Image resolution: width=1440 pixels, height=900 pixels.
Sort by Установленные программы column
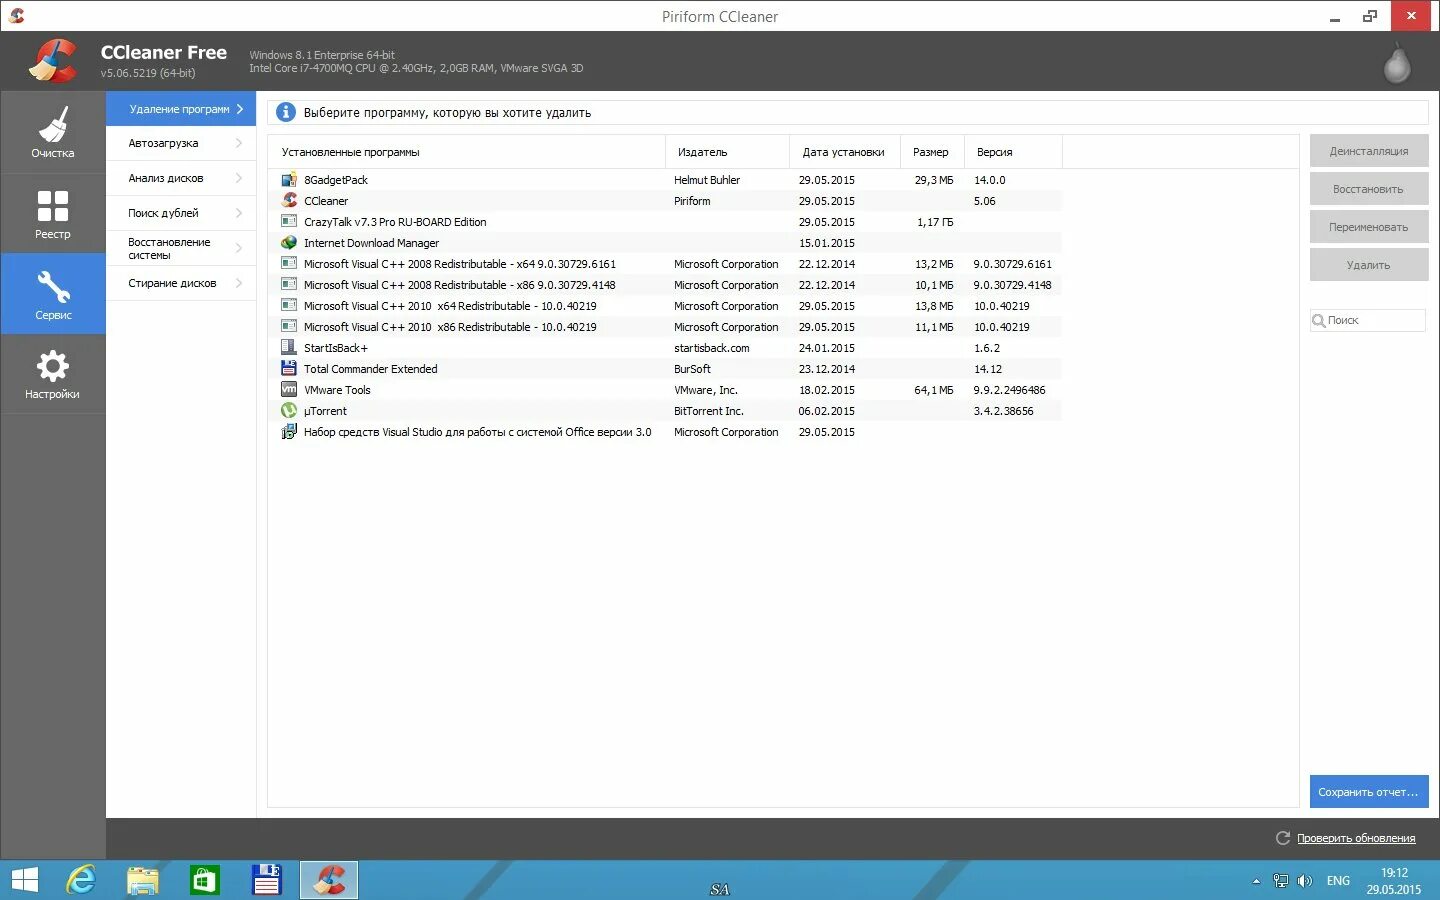[466, 152]
